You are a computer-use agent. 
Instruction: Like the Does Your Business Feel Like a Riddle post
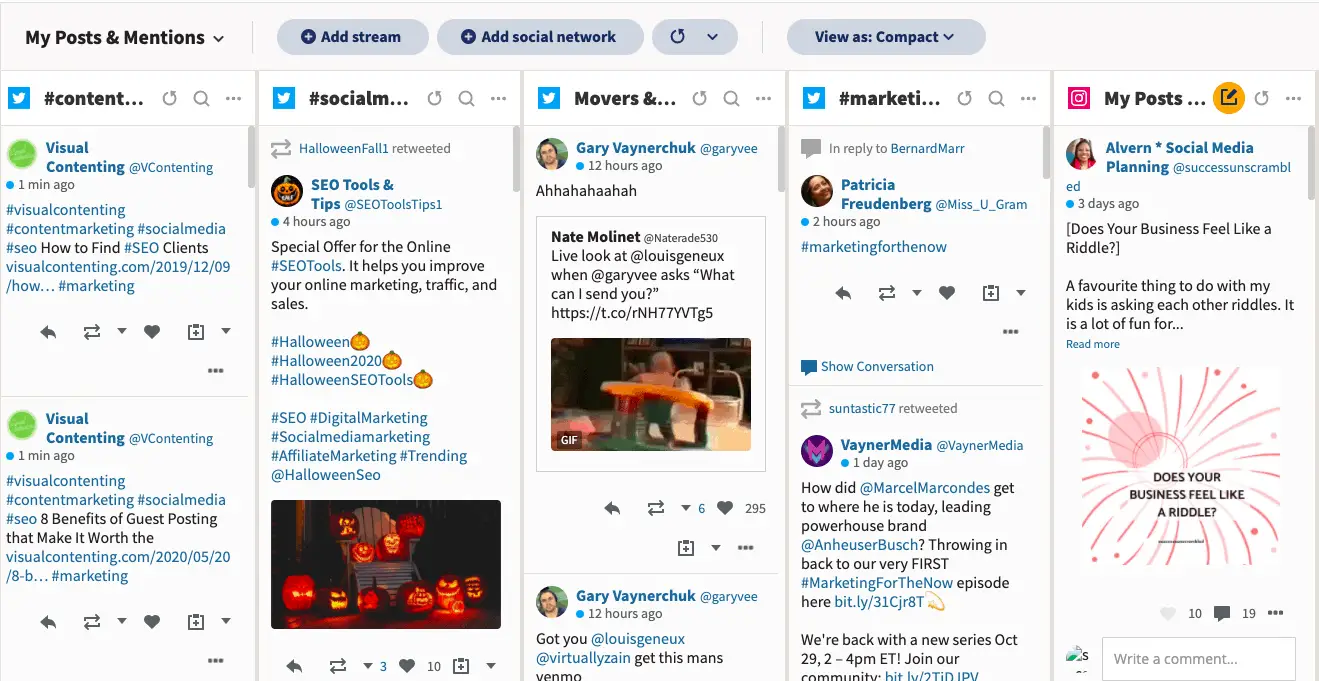click(1167, 613)
